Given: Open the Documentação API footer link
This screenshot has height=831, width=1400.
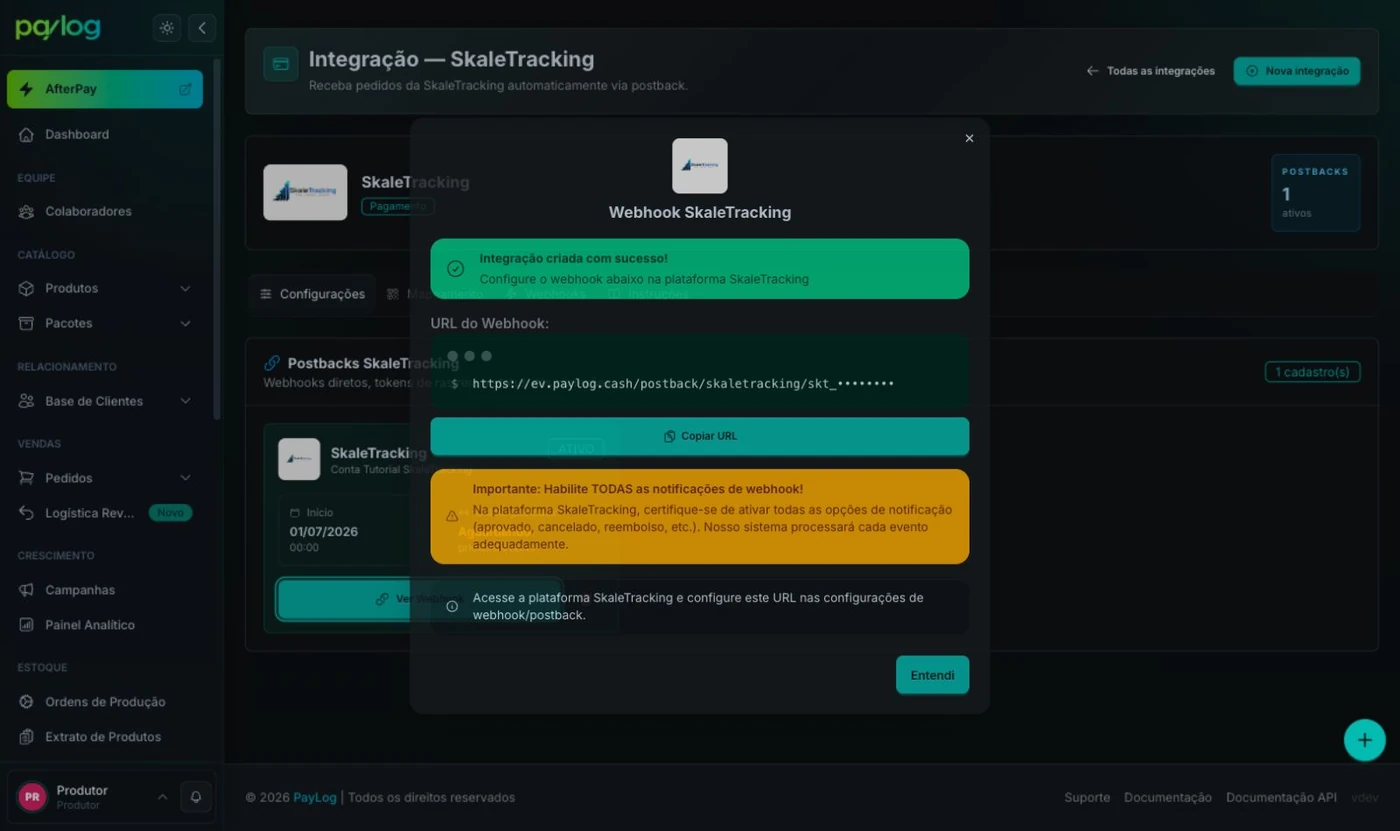Looking at the screenshot, I should tap(1281, 797).
